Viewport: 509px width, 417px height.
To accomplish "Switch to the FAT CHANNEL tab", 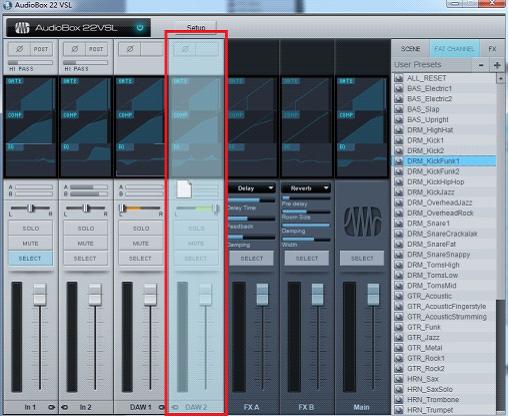I will [454, 49].
